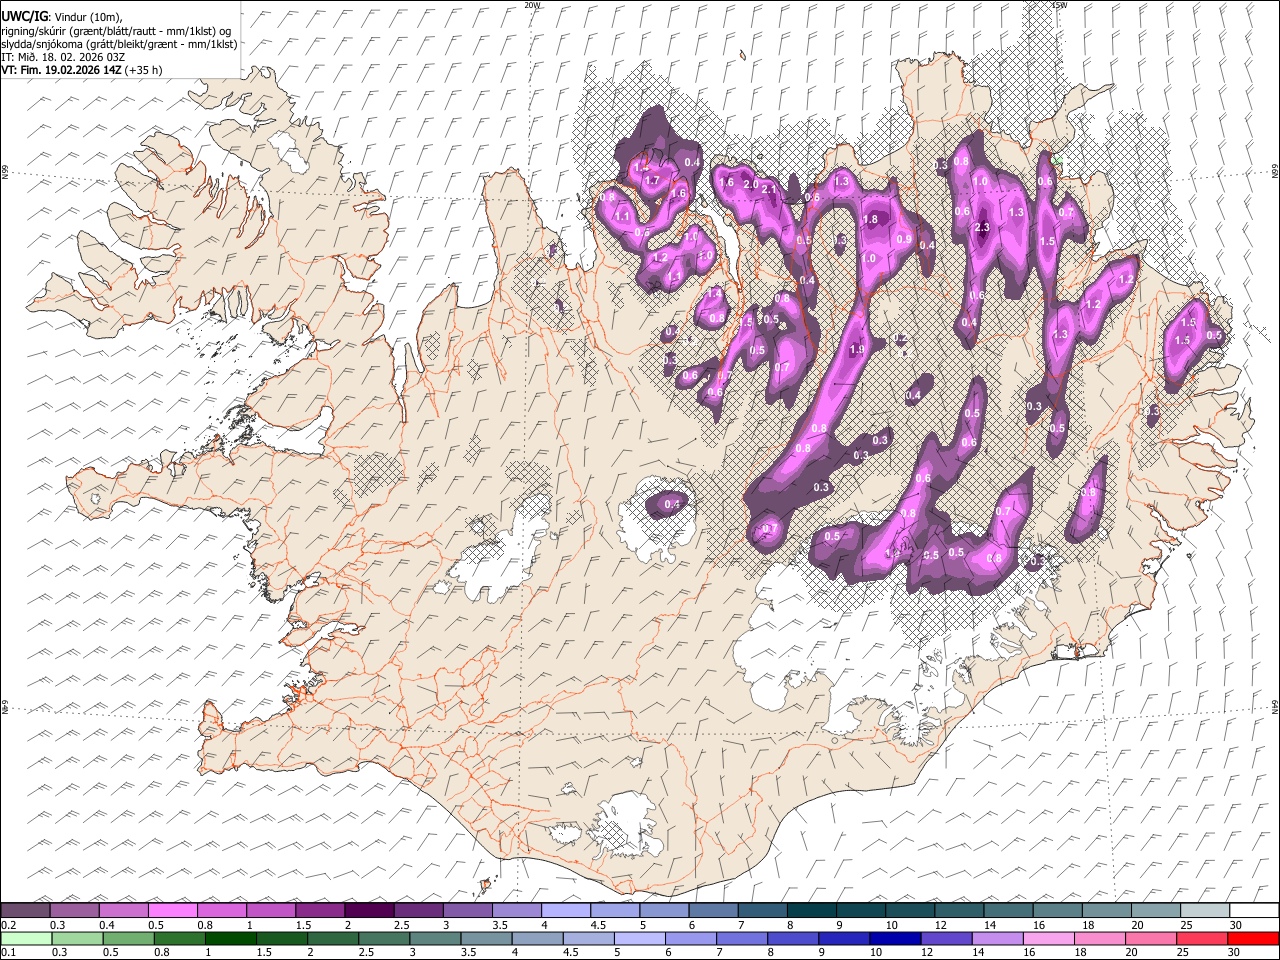This screenshot has width=1280, height=960.
Task: Click the 1.9 precipitation value on the map
Action: pos(857,350)
